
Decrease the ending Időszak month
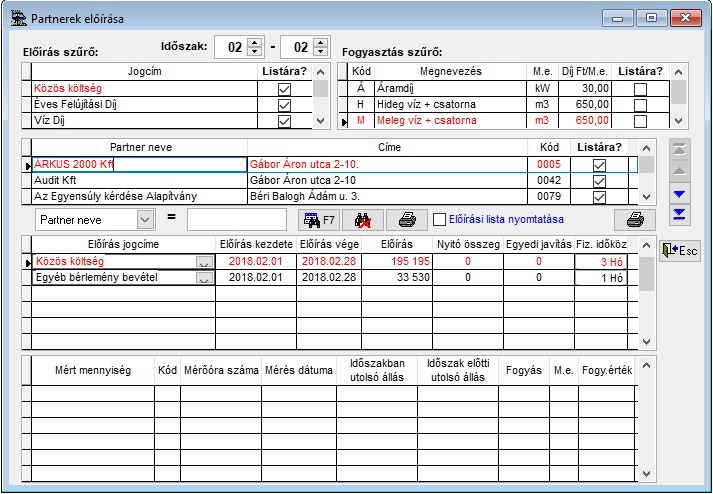point(319,52)
